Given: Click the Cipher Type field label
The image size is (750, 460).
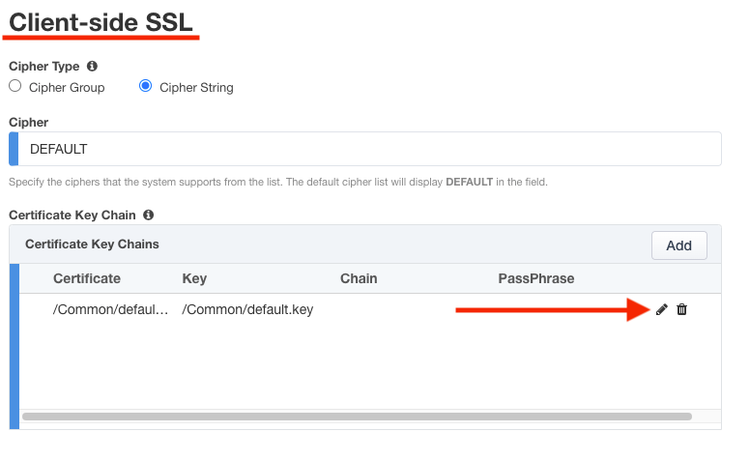Looking at the screenshot, I should 45,67.
